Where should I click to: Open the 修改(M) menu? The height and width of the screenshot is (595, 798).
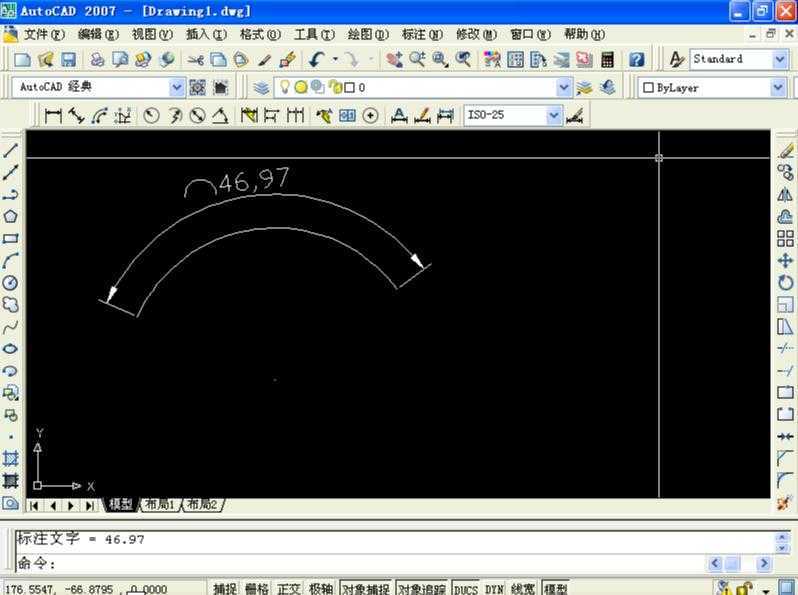click(476, 35)
